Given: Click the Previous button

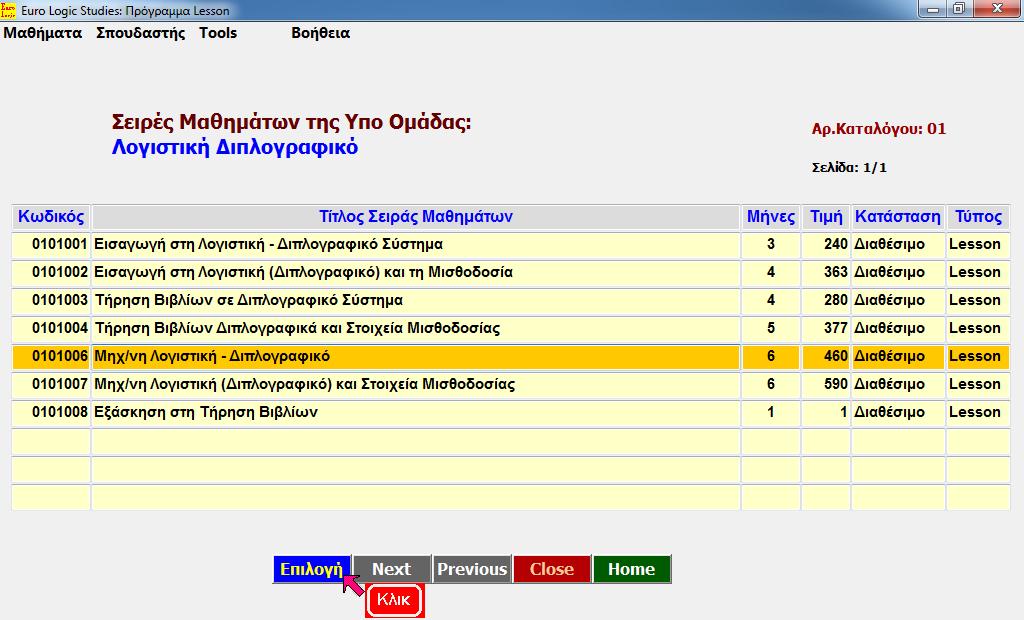Looking at the screenshot, I should point(471,568).
